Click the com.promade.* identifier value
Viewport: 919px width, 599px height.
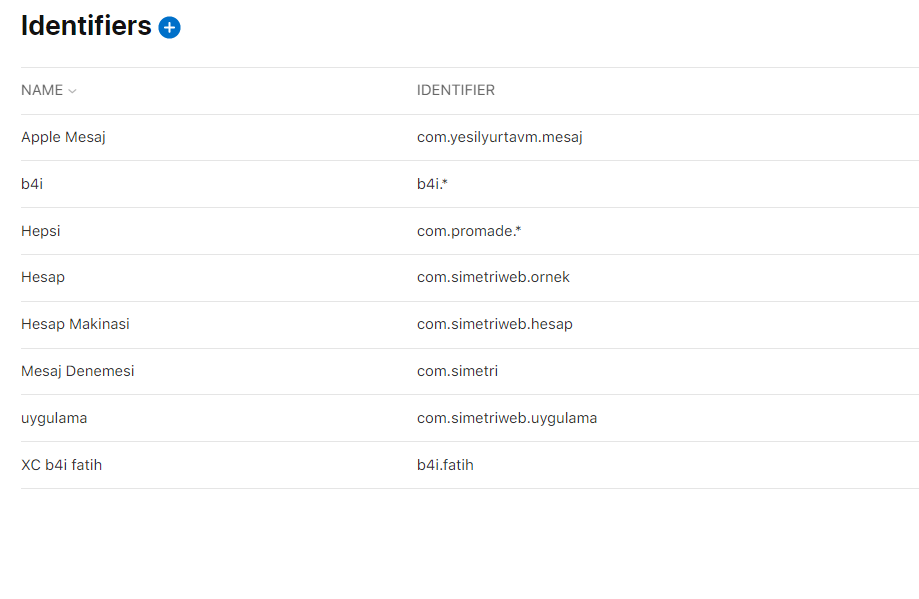click(x=469, y=231)
